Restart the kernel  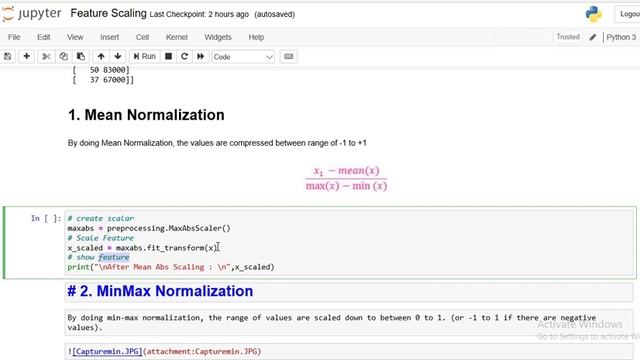click(x=184, y=56)
